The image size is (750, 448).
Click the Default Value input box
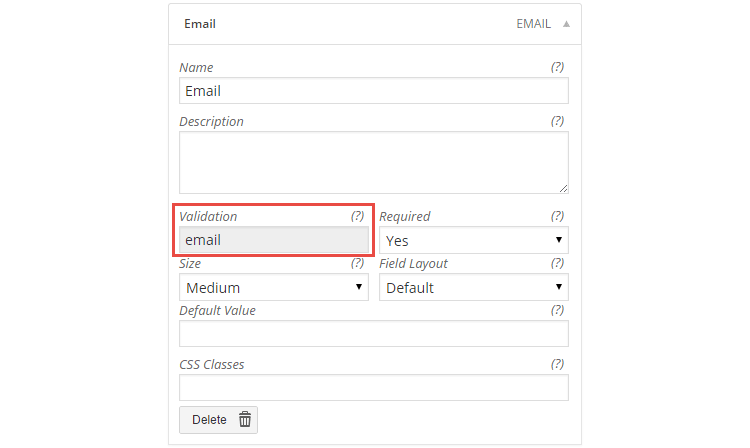(x=374, y=334)
